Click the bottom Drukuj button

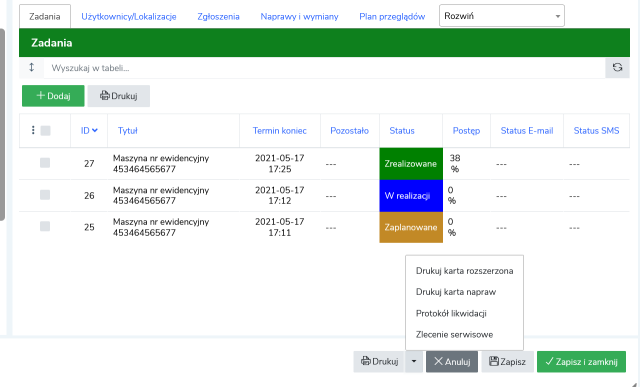pyautogui.click(x=379, y=362)
